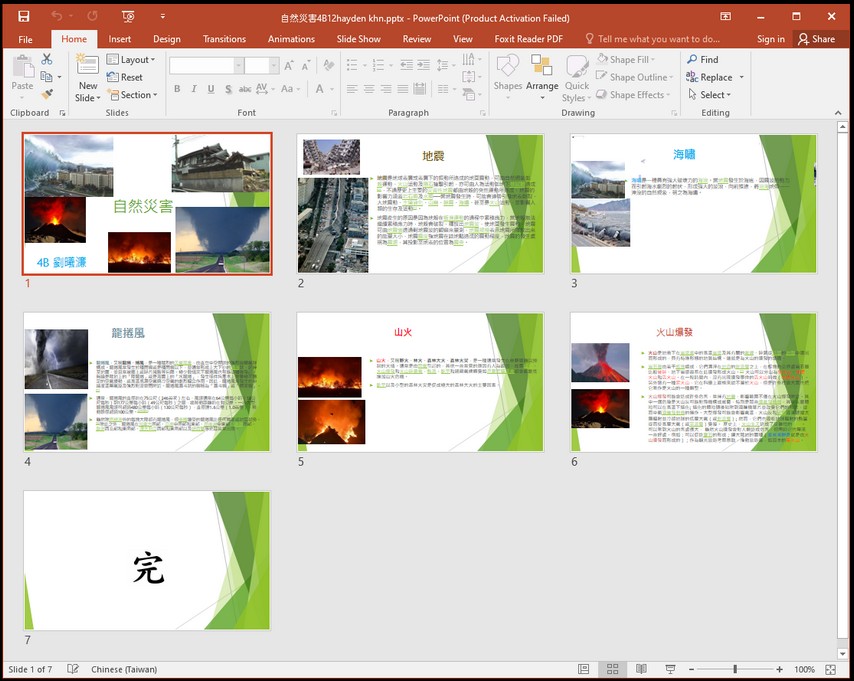Screen dimensions: 854x681
Task: Find text using the magnifier Find button
Action: click(703, 59)
